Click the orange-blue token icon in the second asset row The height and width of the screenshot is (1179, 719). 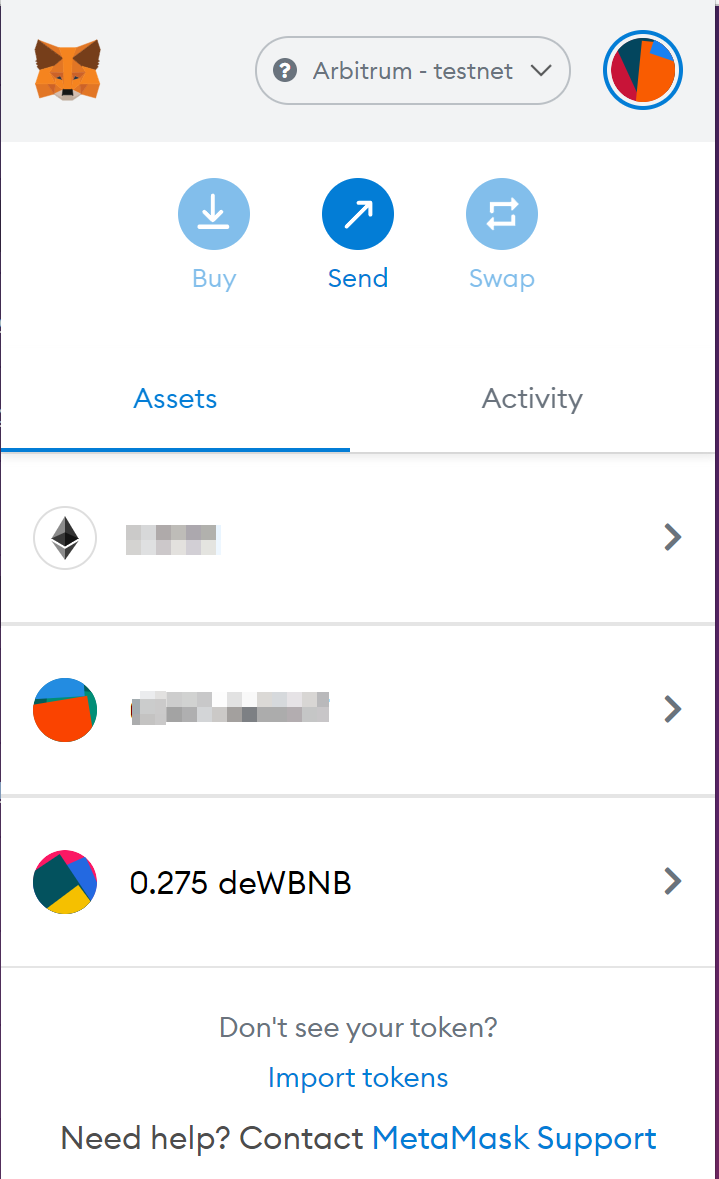65,710
